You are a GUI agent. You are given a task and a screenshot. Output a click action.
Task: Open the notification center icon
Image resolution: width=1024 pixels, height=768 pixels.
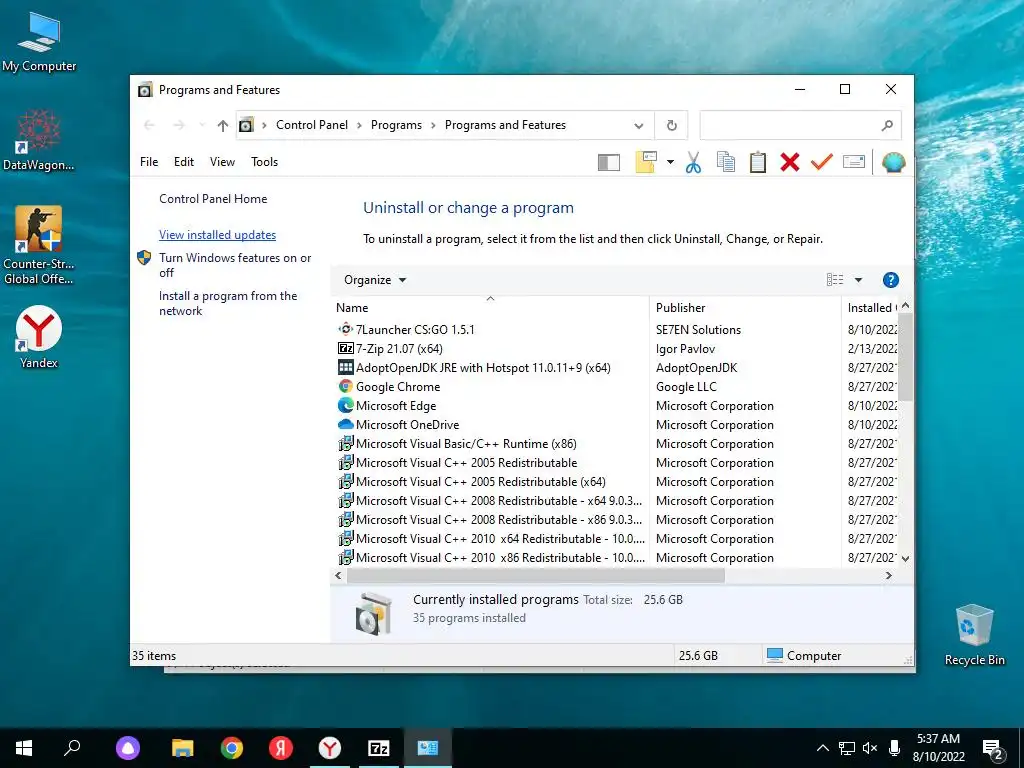tap(993, 749)
